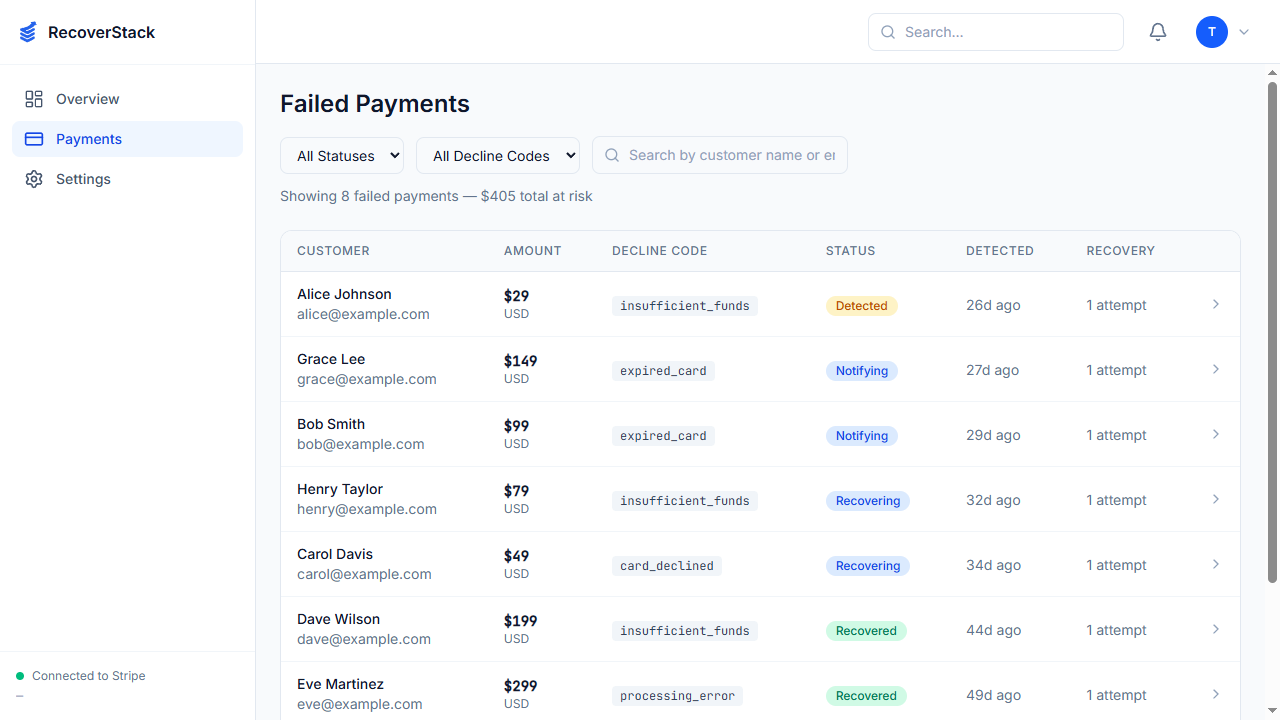Click processing_error code for Eve Martinez
Screen dimensions: 1280x720
(x=677, y=696)
